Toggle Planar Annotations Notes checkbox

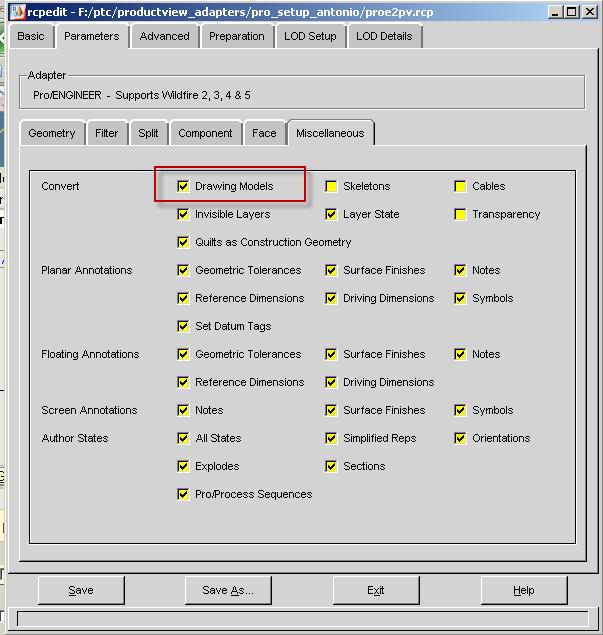[x=460, y=270]
